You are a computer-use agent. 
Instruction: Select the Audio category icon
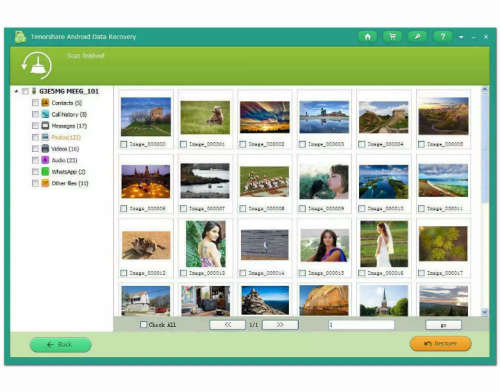pos(45,160)
